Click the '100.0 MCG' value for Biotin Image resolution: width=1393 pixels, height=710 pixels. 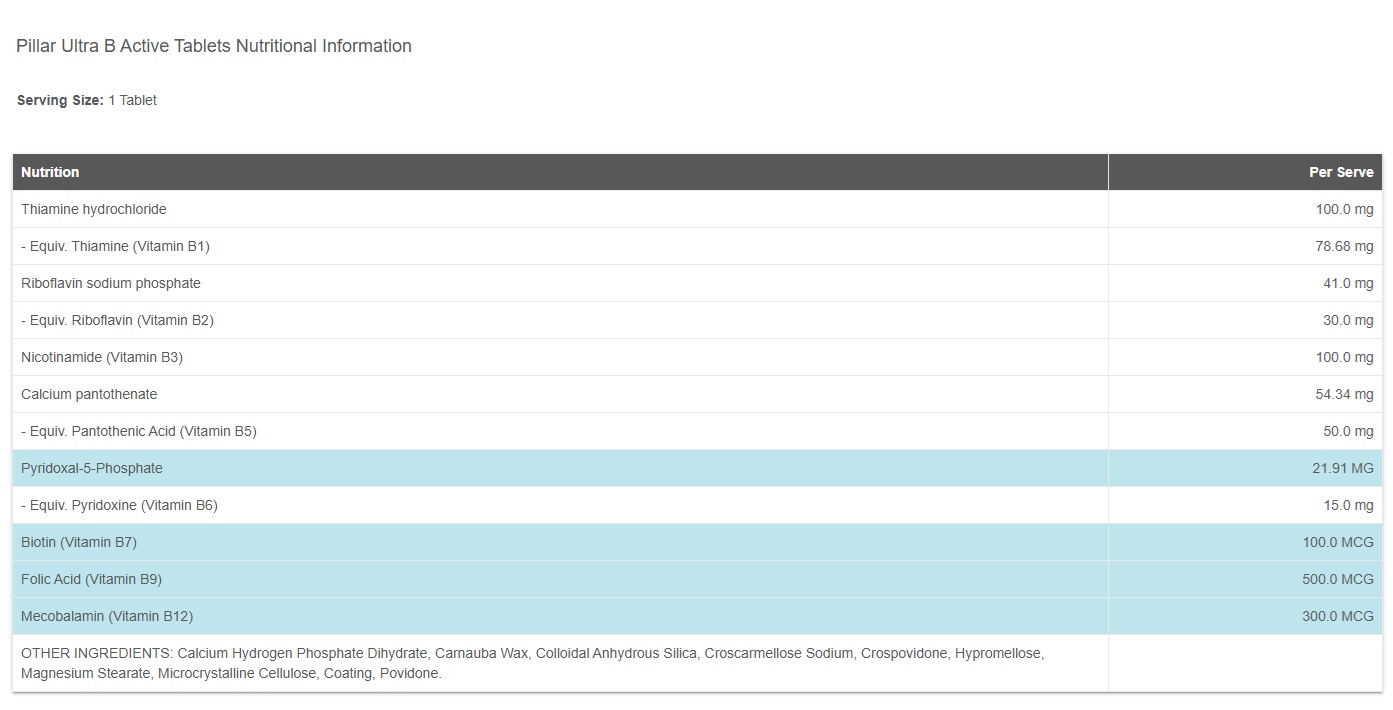click(x=1338, y=542)
